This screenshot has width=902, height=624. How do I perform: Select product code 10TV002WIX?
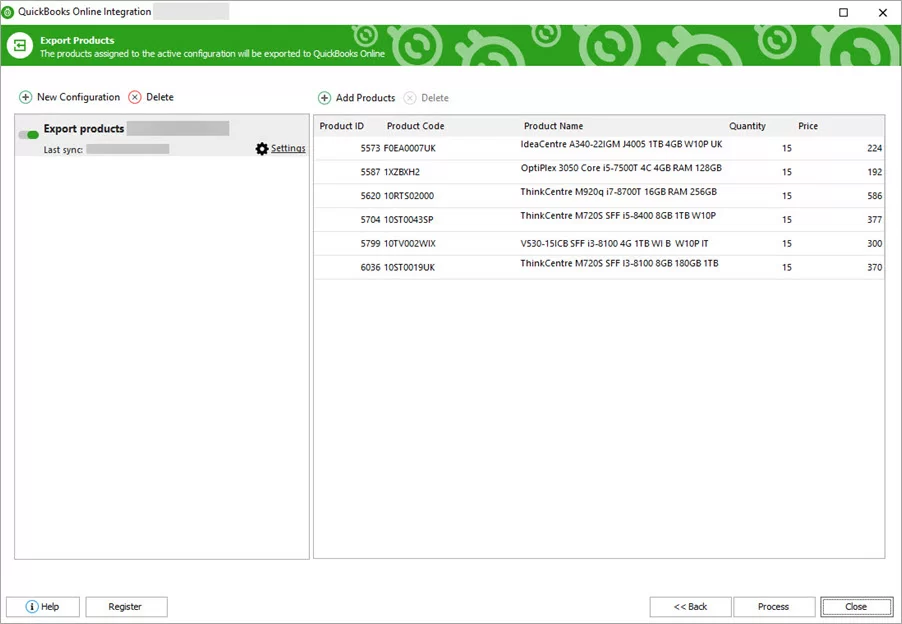coord(410,244)
